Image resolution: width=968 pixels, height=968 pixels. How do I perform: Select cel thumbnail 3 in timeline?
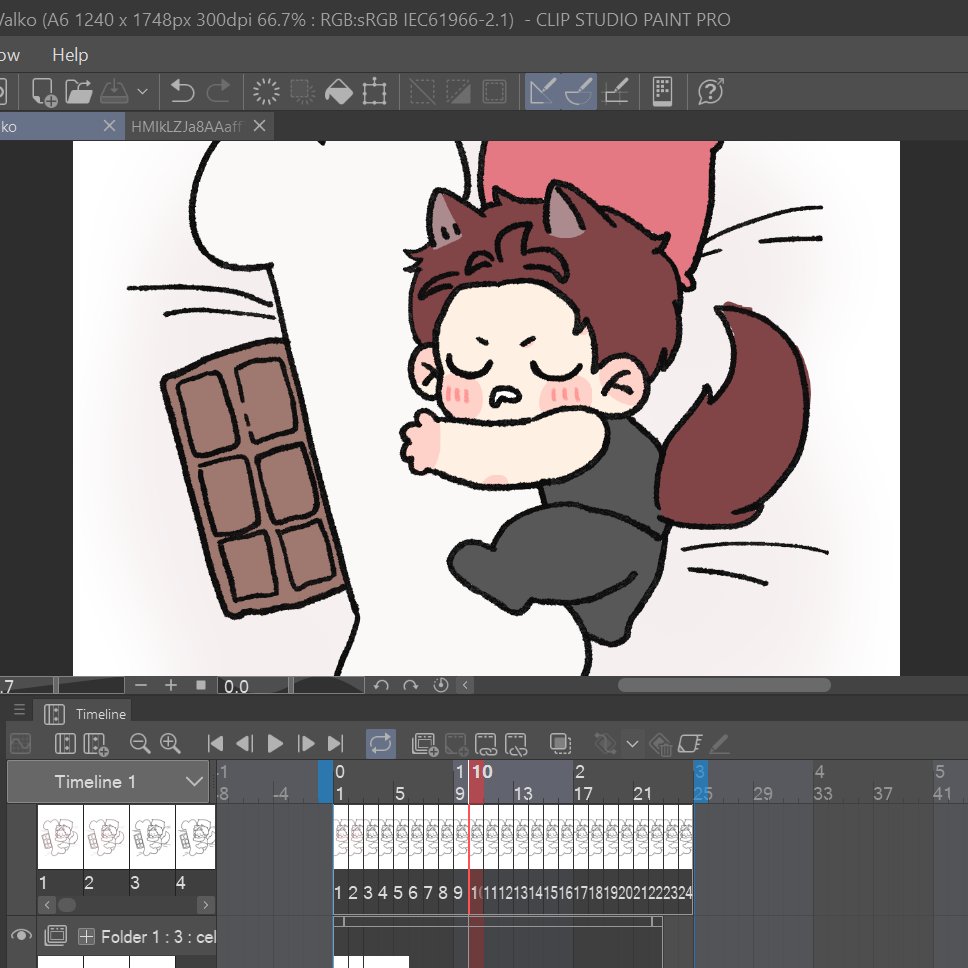(152, 837)
